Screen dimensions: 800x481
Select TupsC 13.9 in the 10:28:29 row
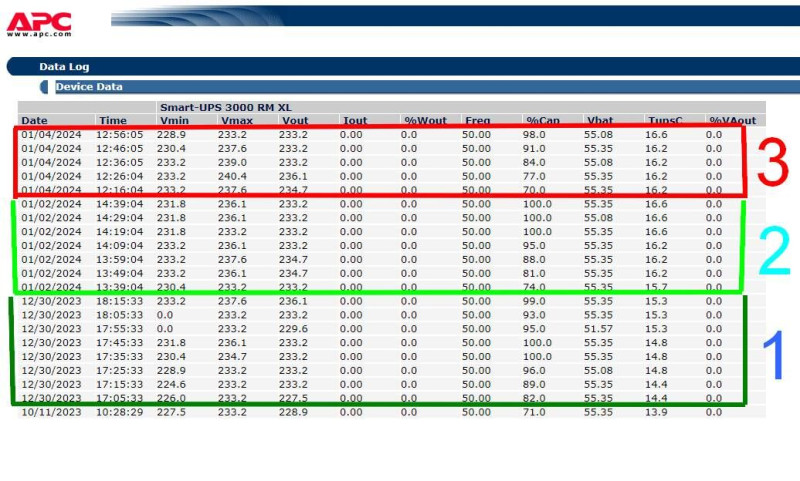click(656, 412)
